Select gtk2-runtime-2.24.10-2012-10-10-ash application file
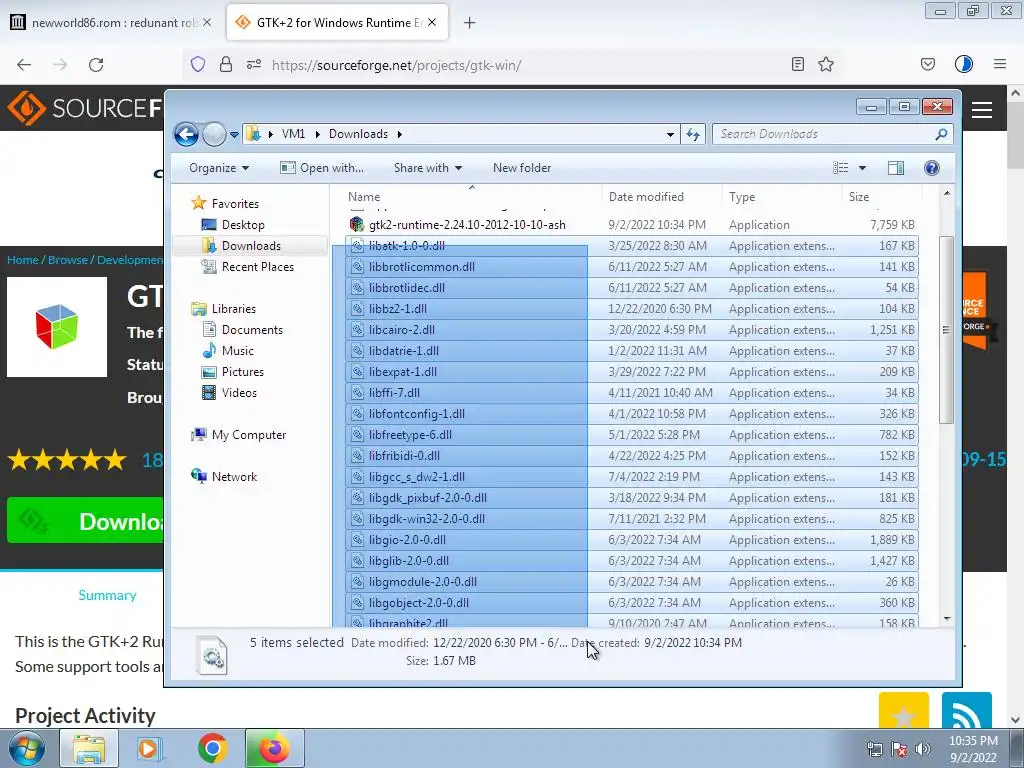The image size is (1024, 768). [x=632, y=225]
